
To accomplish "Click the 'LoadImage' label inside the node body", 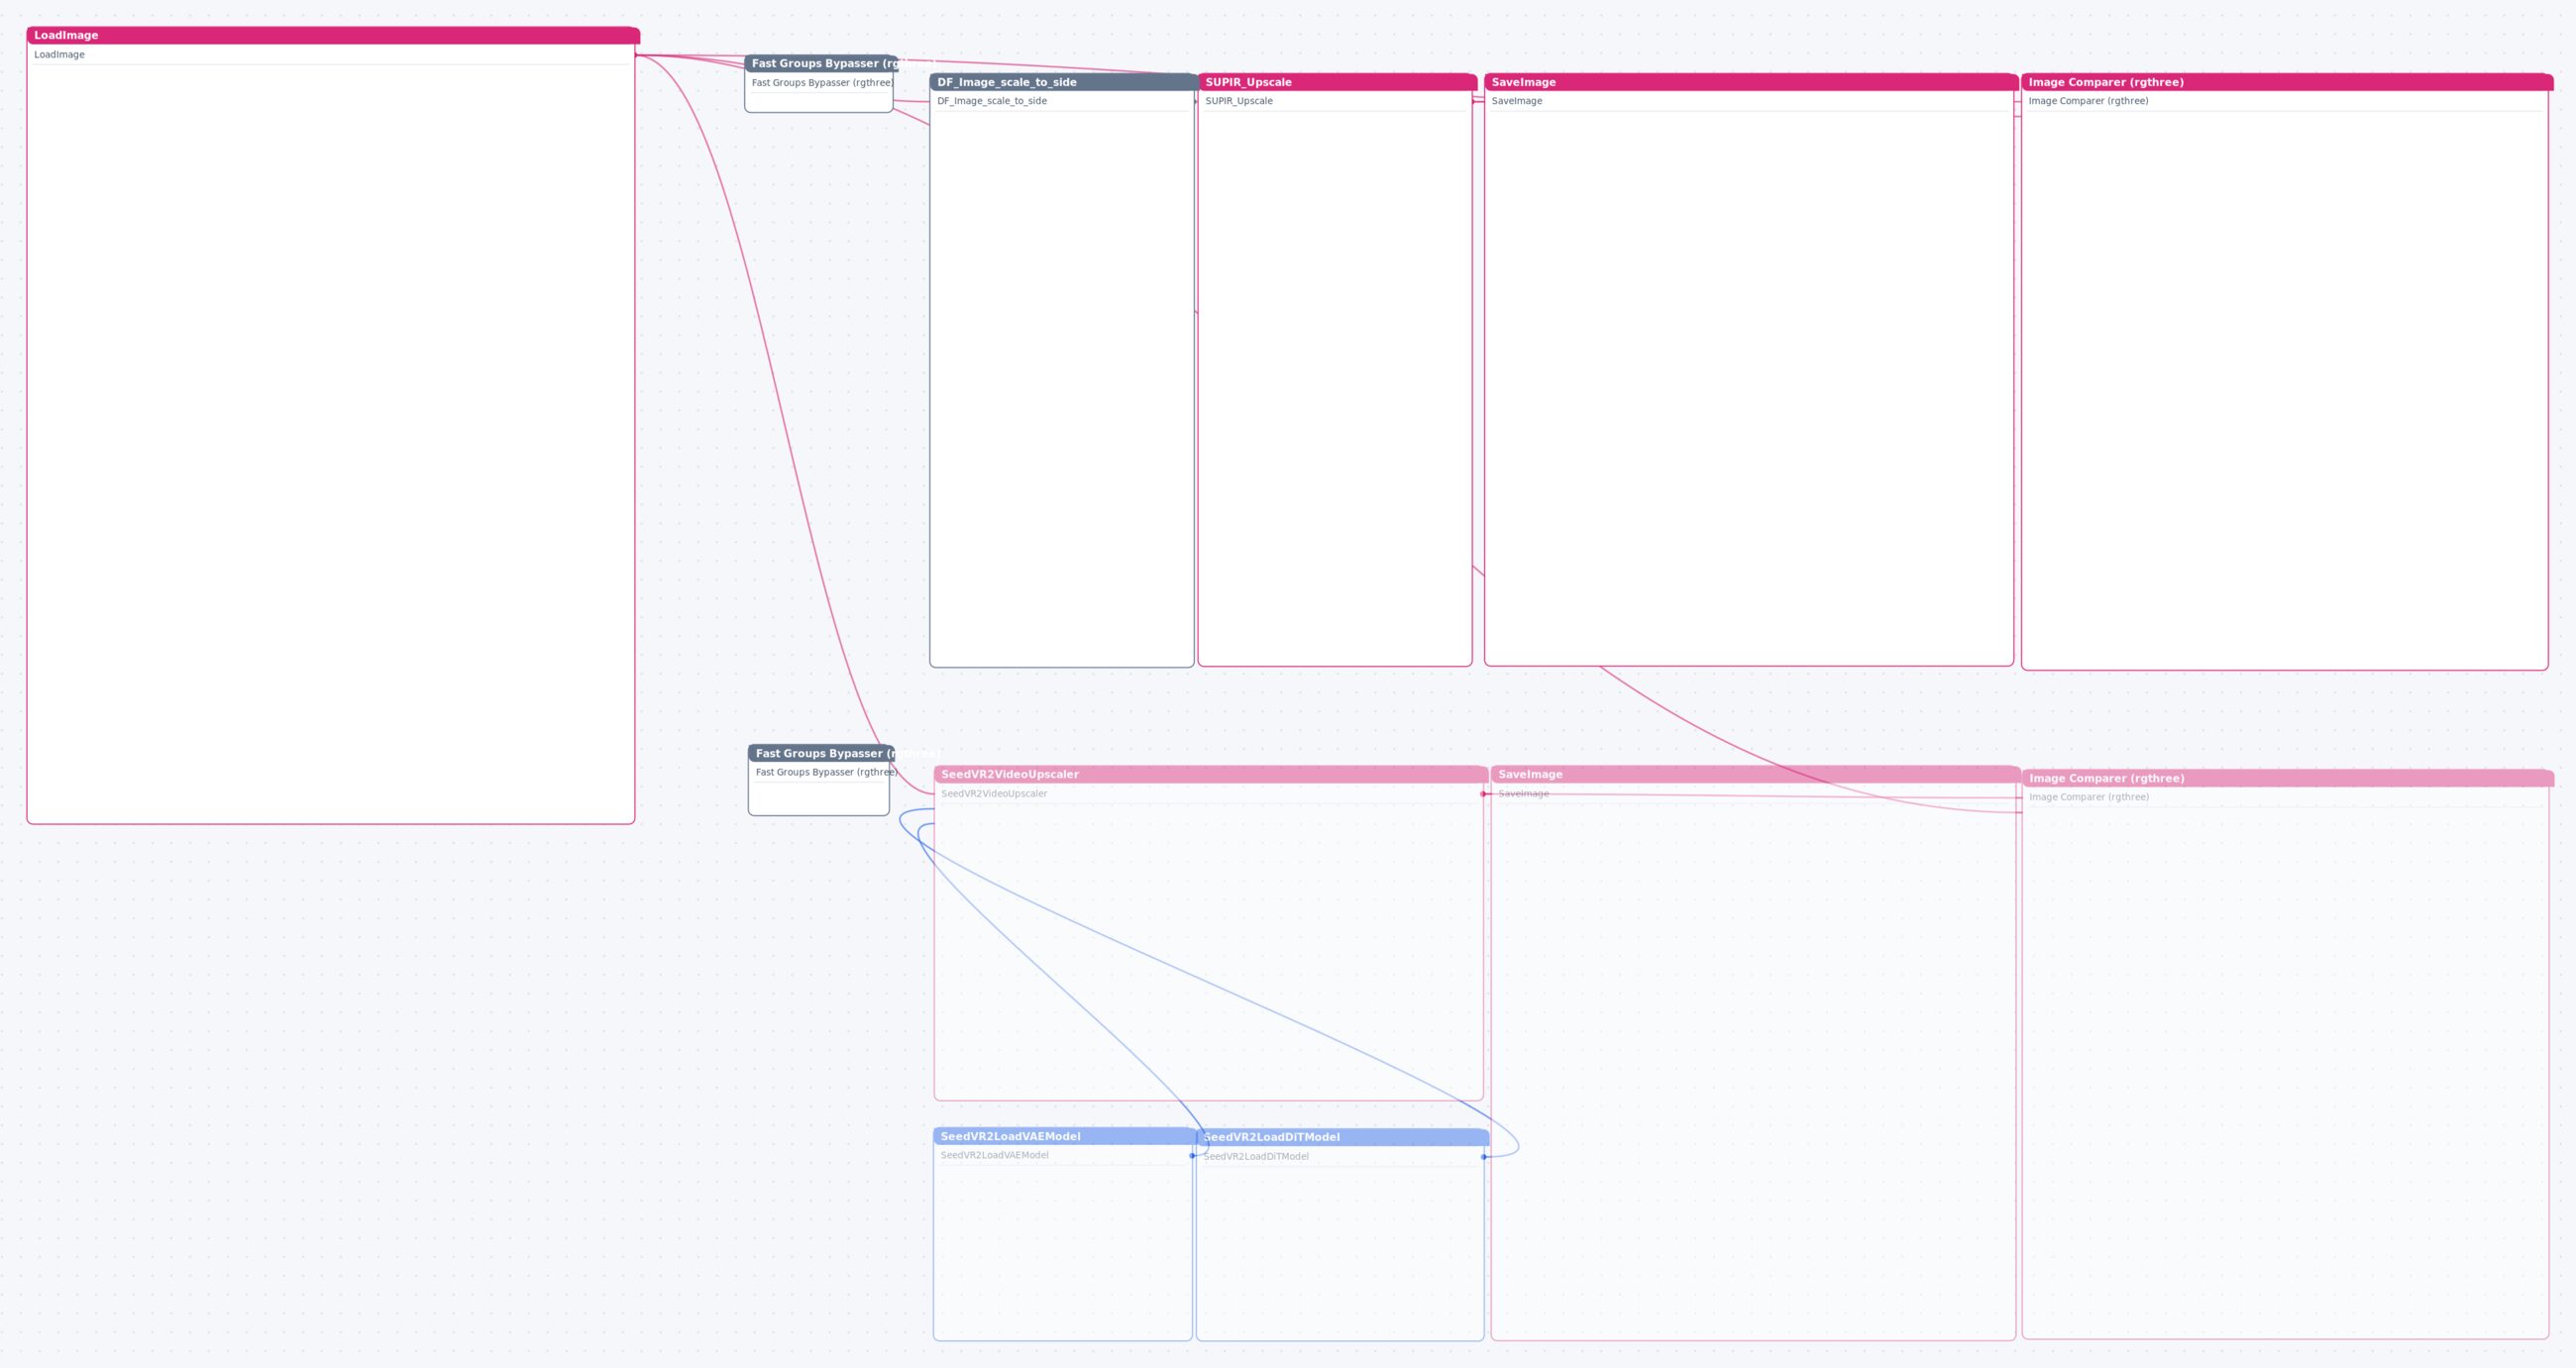I will point(59,55).
